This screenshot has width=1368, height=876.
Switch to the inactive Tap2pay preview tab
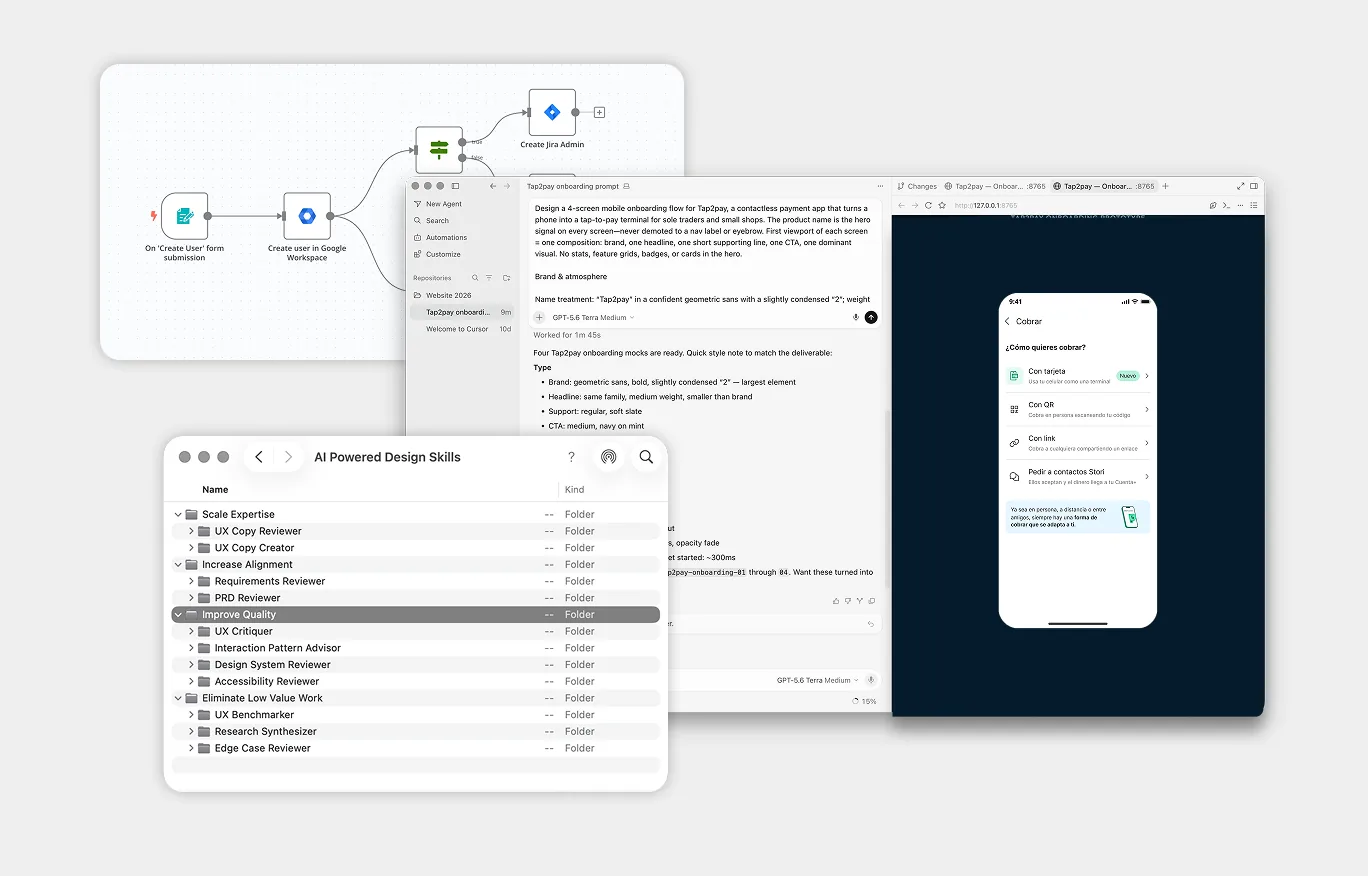coord(994,186)
